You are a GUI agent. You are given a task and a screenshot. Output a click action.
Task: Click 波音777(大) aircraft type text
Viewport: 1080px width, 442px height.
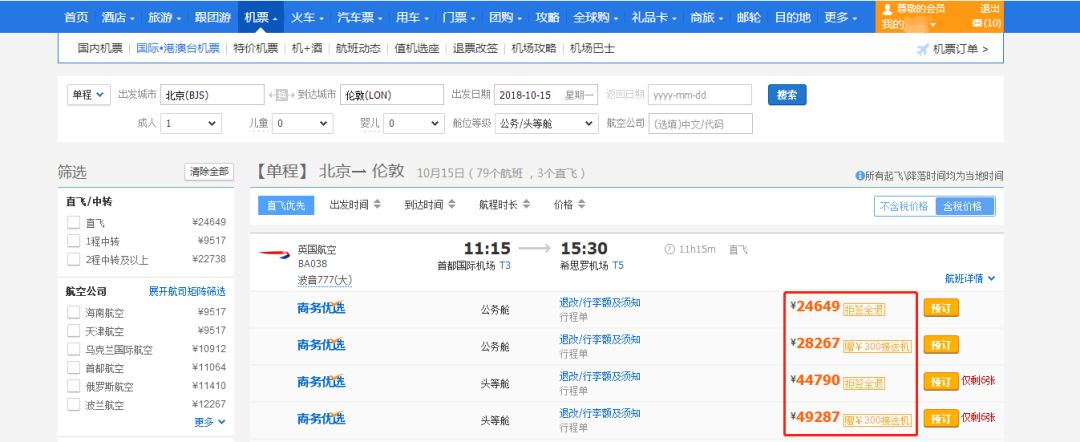pos(324,280)
